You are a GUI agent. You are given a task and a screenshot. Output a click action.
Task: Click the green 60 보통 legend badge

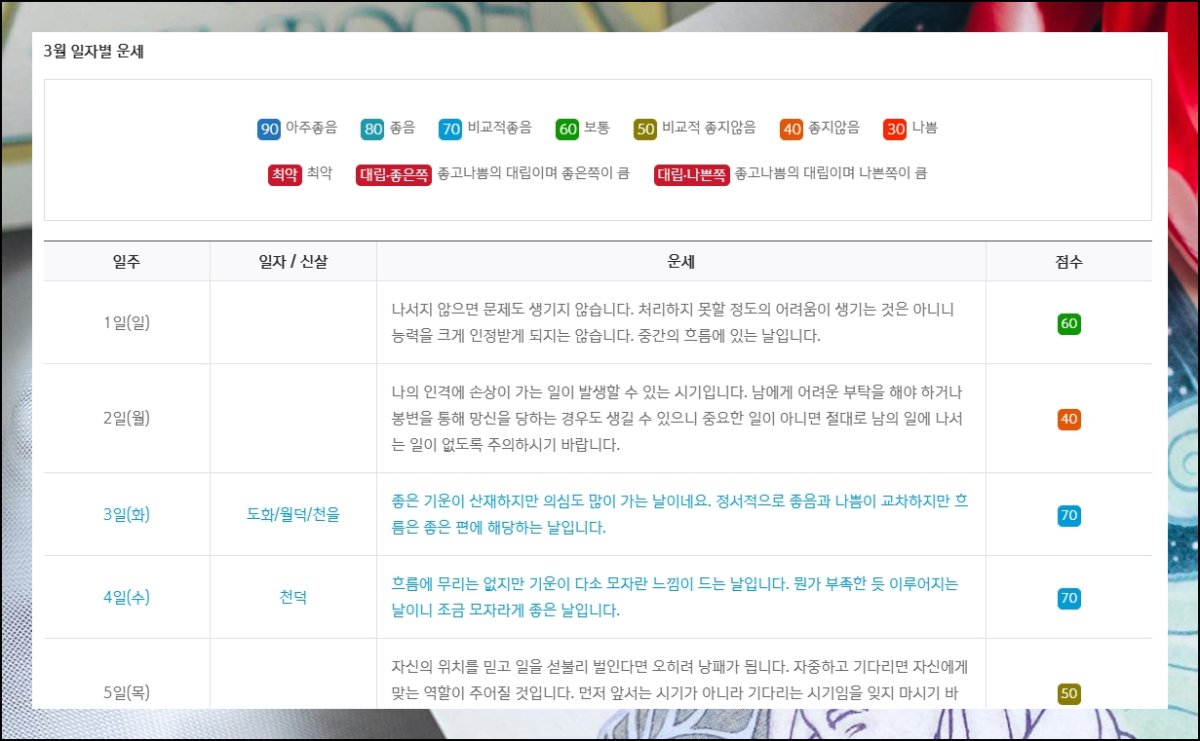[x=568, y=129]
